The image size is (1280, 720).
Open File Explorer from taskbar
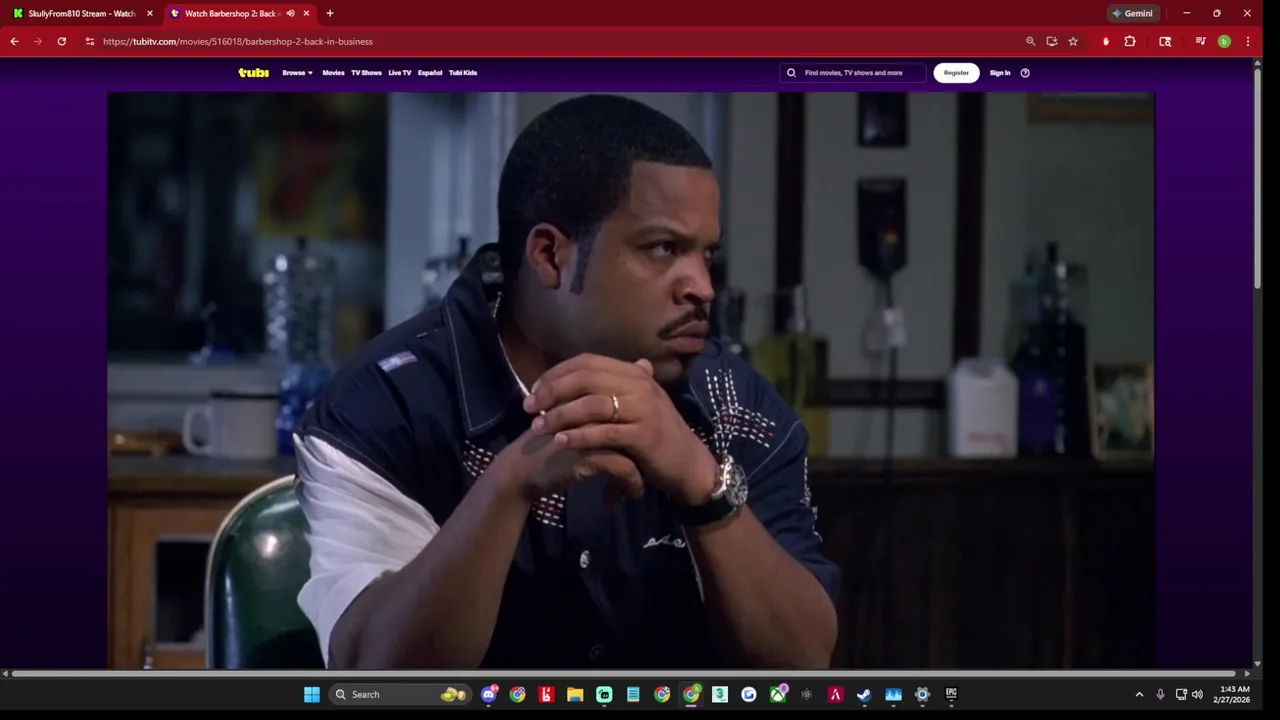(575, 694)
